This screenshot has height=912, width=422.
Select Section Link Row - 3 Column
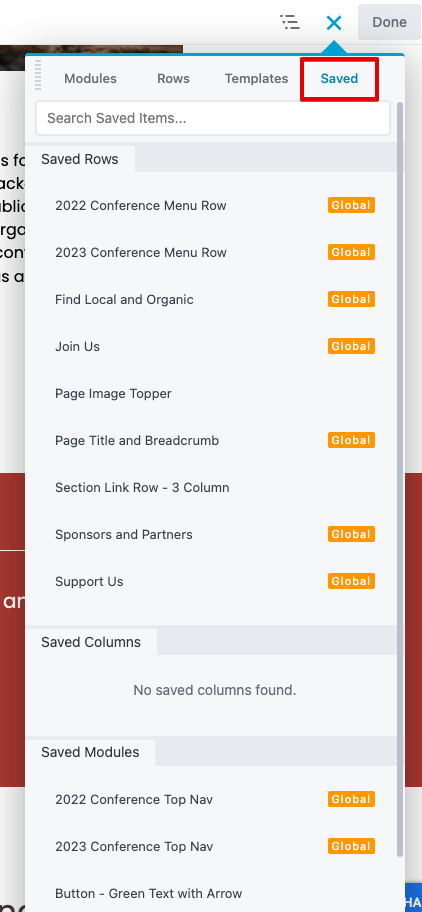coord(215,487)
